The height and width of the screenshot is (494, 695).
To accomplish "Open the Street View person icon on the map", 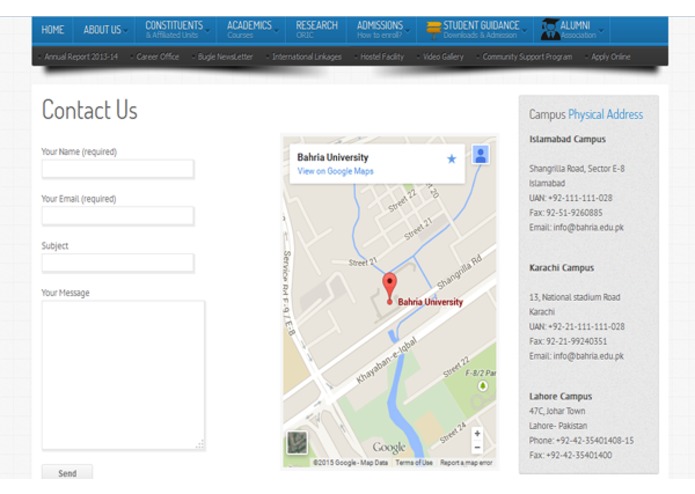I will pos(480,155).
